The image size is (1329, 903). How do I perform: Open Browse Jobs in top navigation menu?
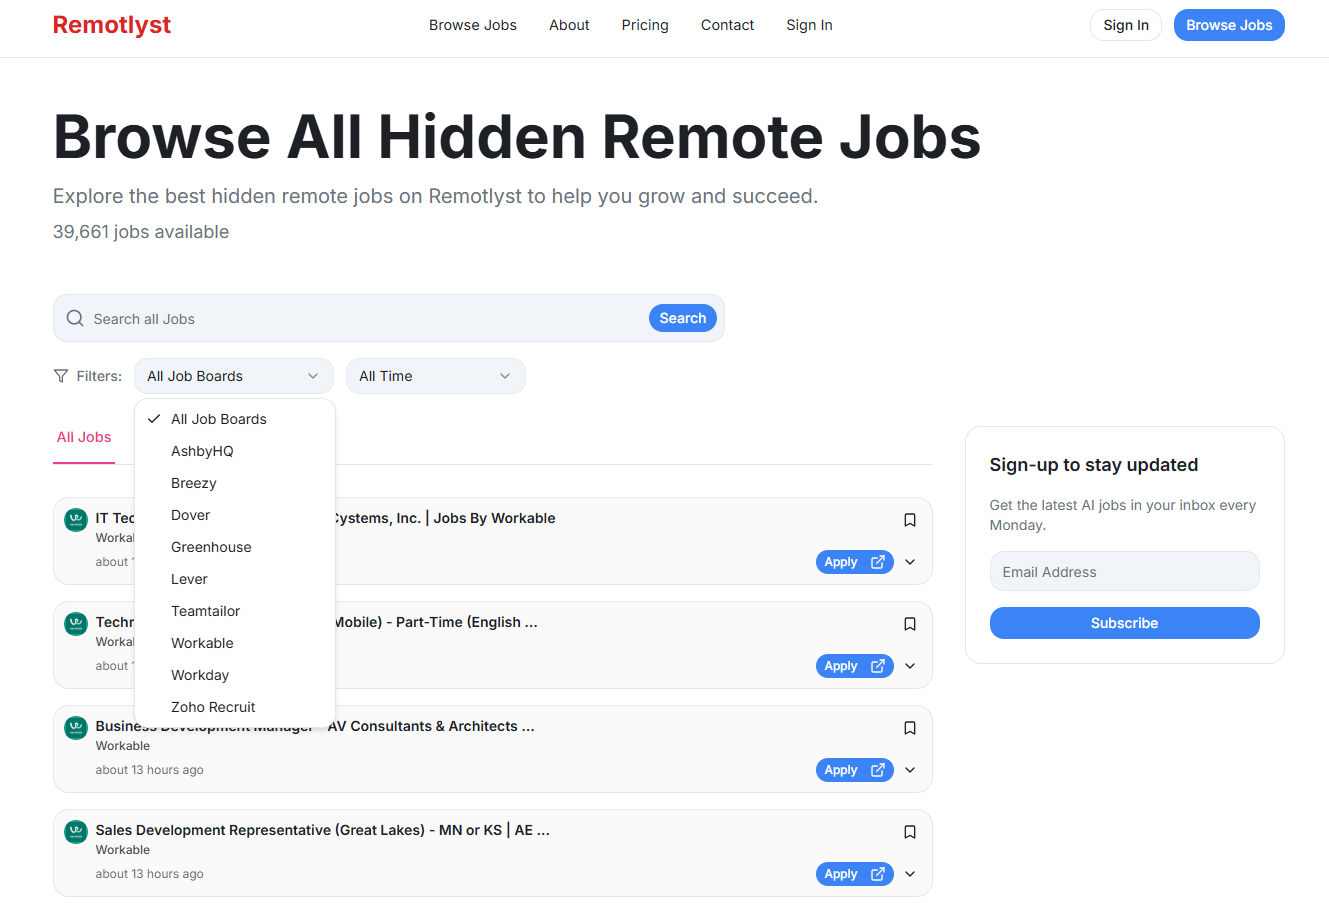(473, 25)
